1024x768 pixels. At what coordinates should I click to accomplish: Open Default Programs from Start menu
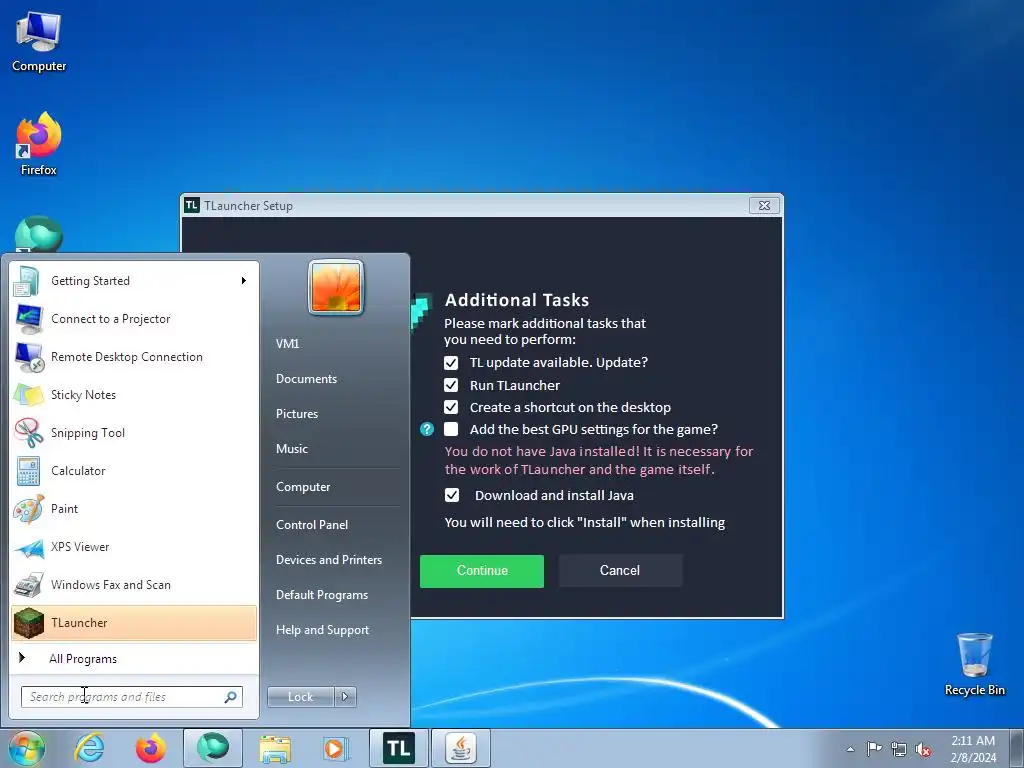click(322, 595)
